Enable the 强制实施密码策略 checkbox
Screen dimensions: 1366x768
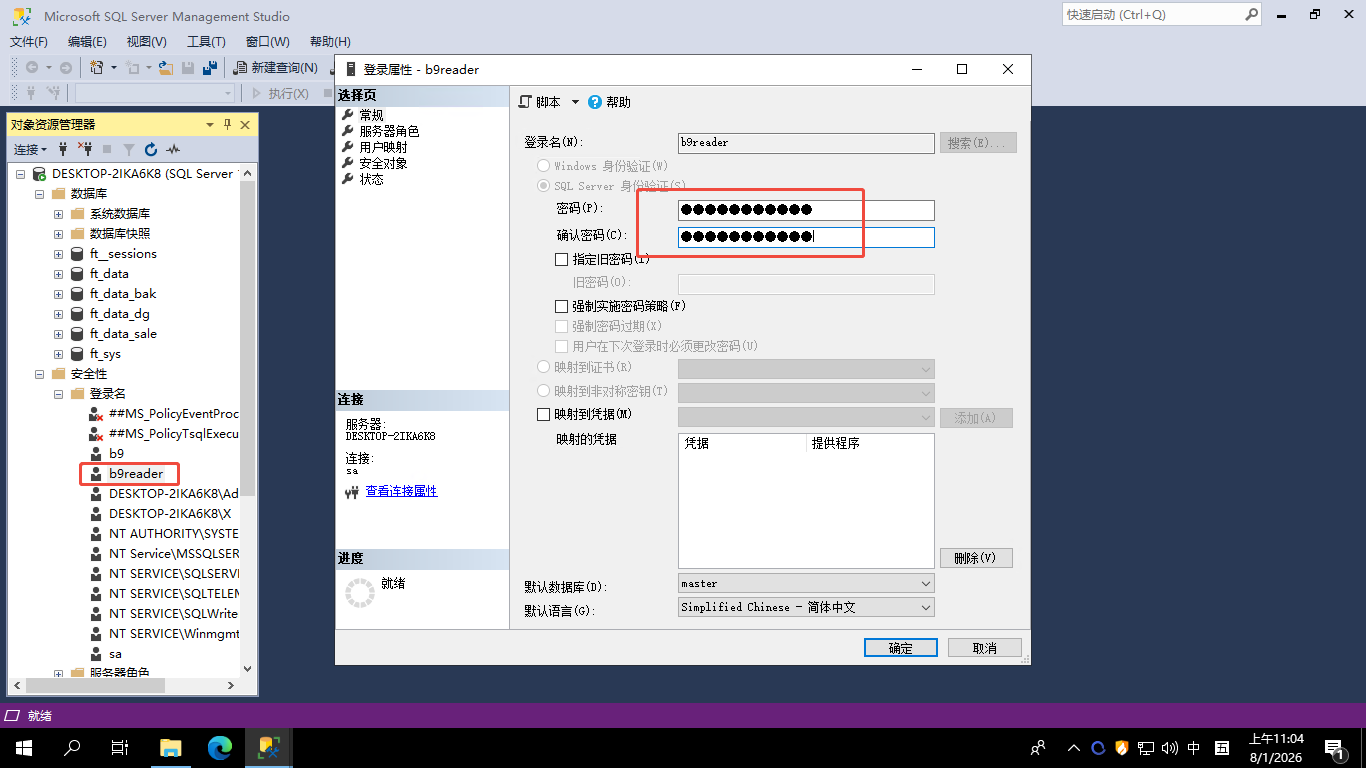pyautogui.click(x=562, y=306)
